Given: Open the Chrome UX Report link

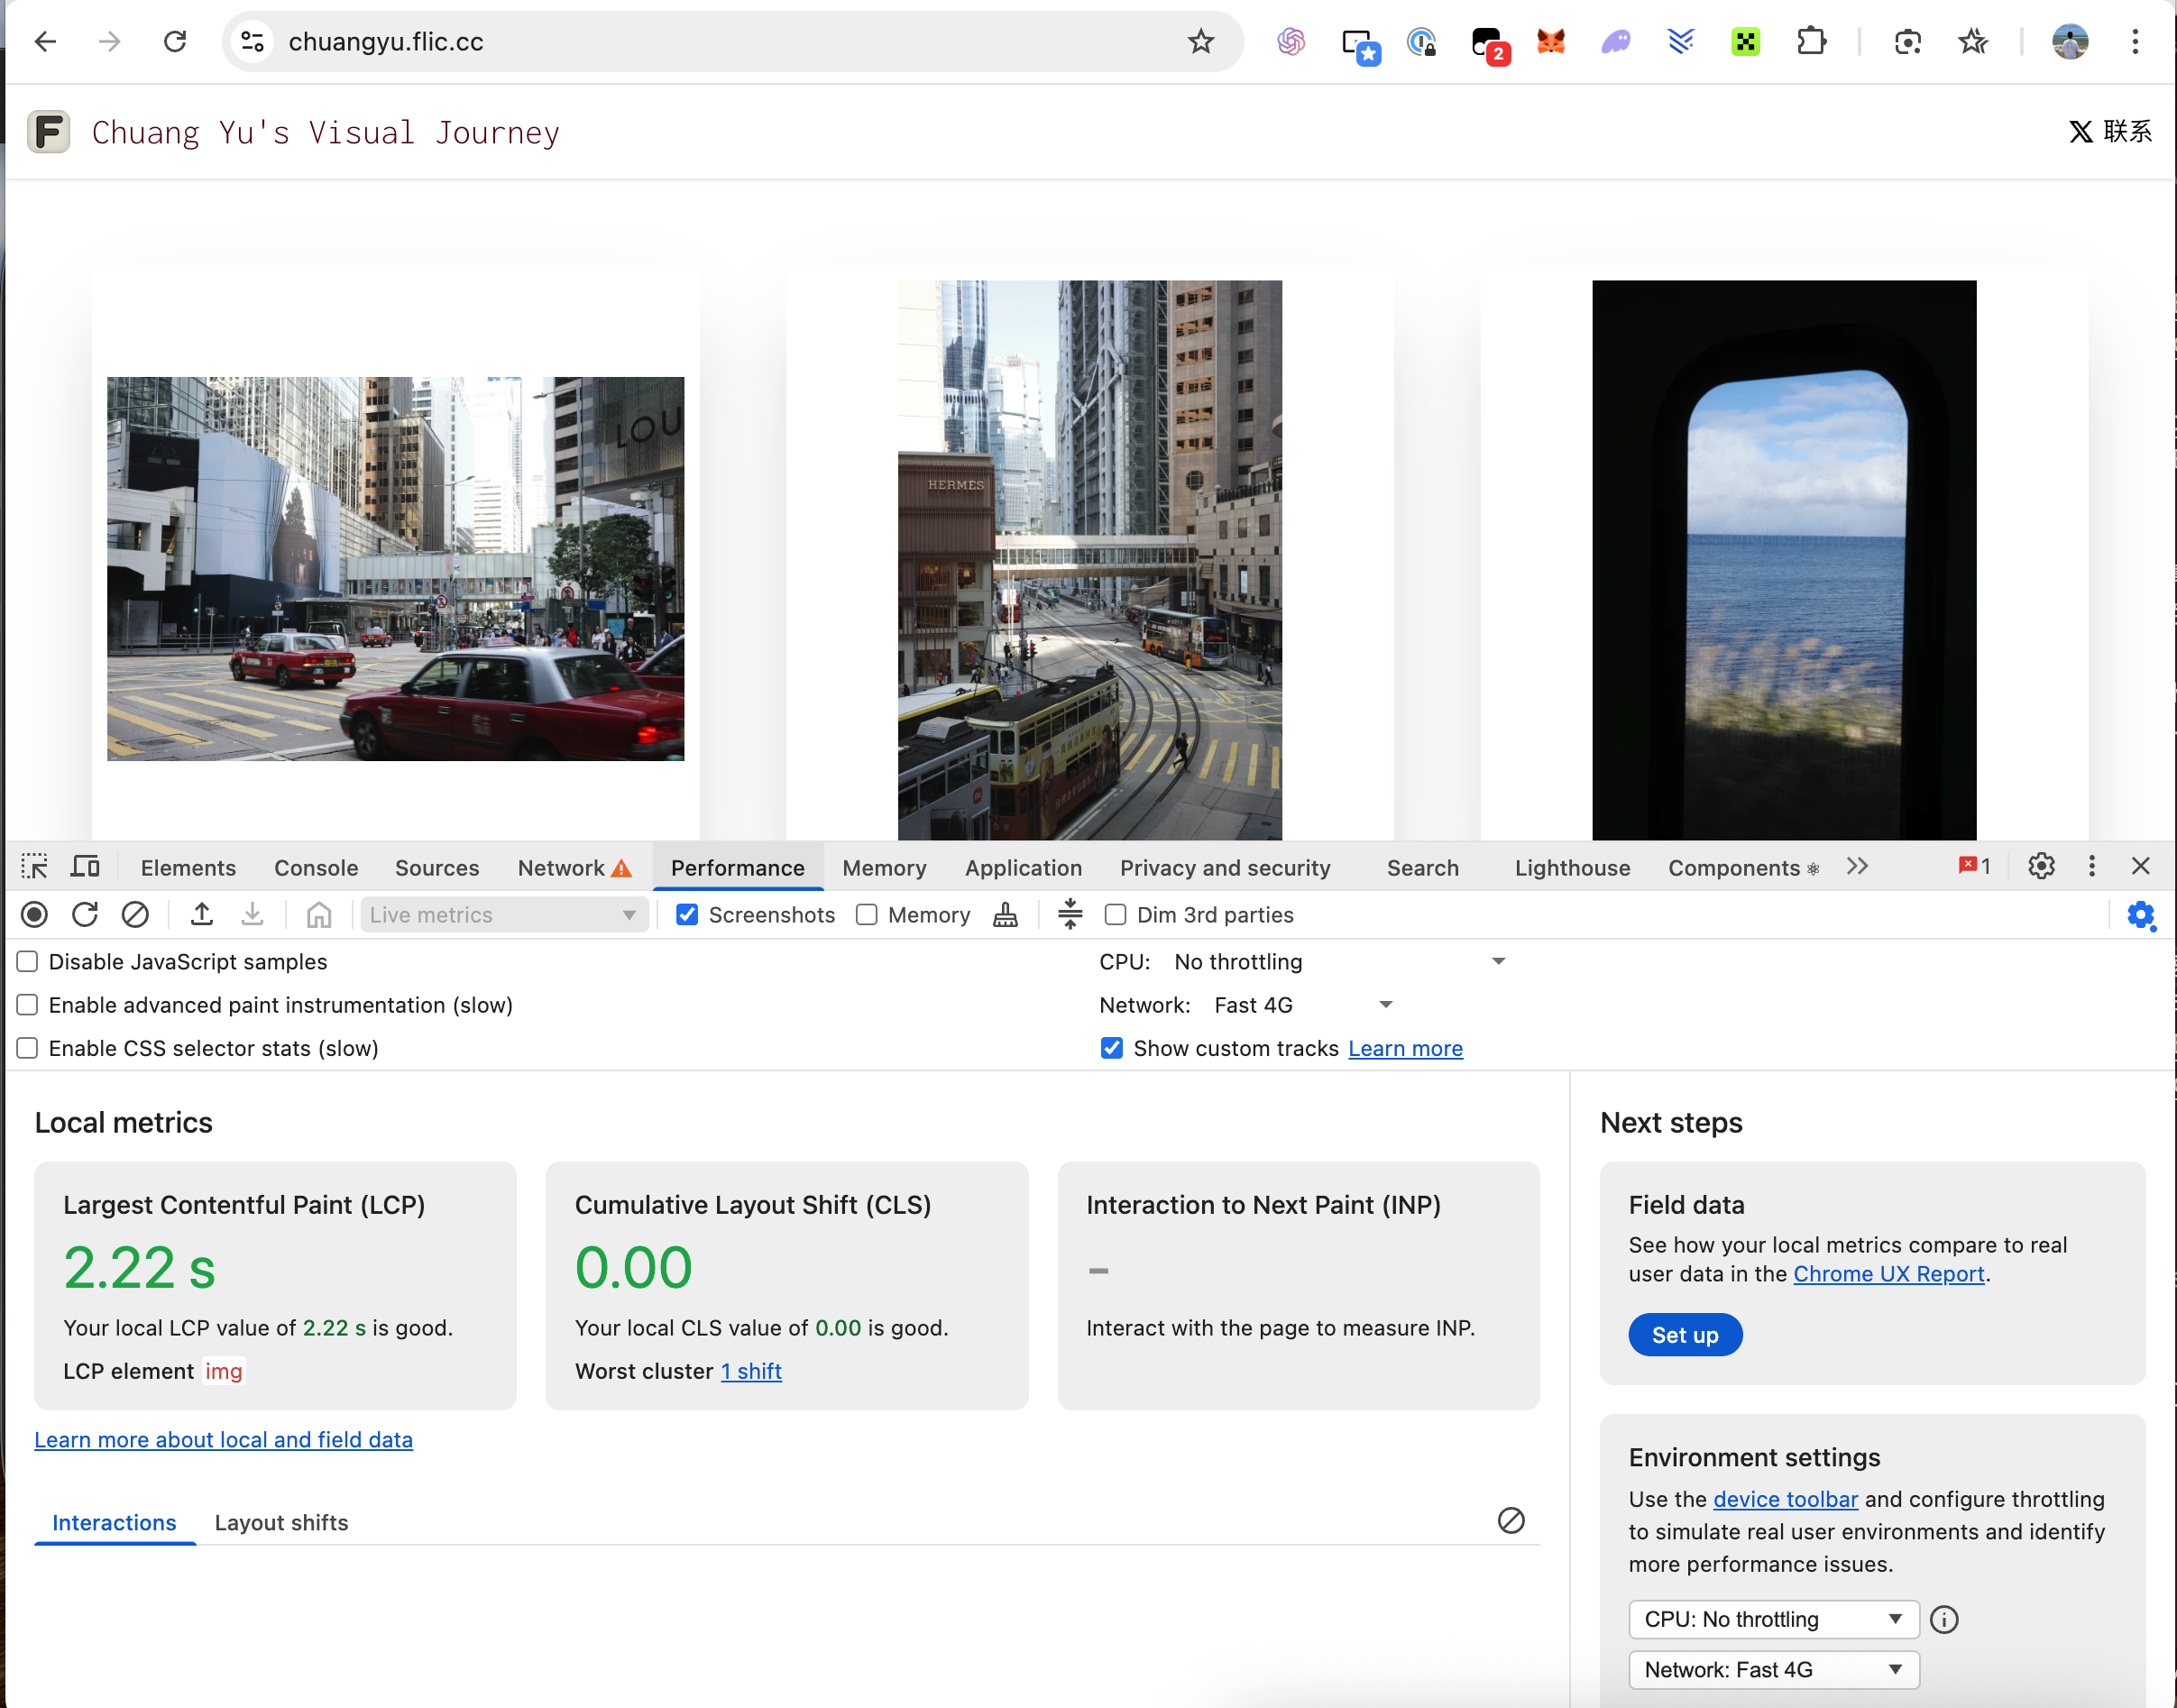Looking at the screenshot, I should [1888, 1274].
